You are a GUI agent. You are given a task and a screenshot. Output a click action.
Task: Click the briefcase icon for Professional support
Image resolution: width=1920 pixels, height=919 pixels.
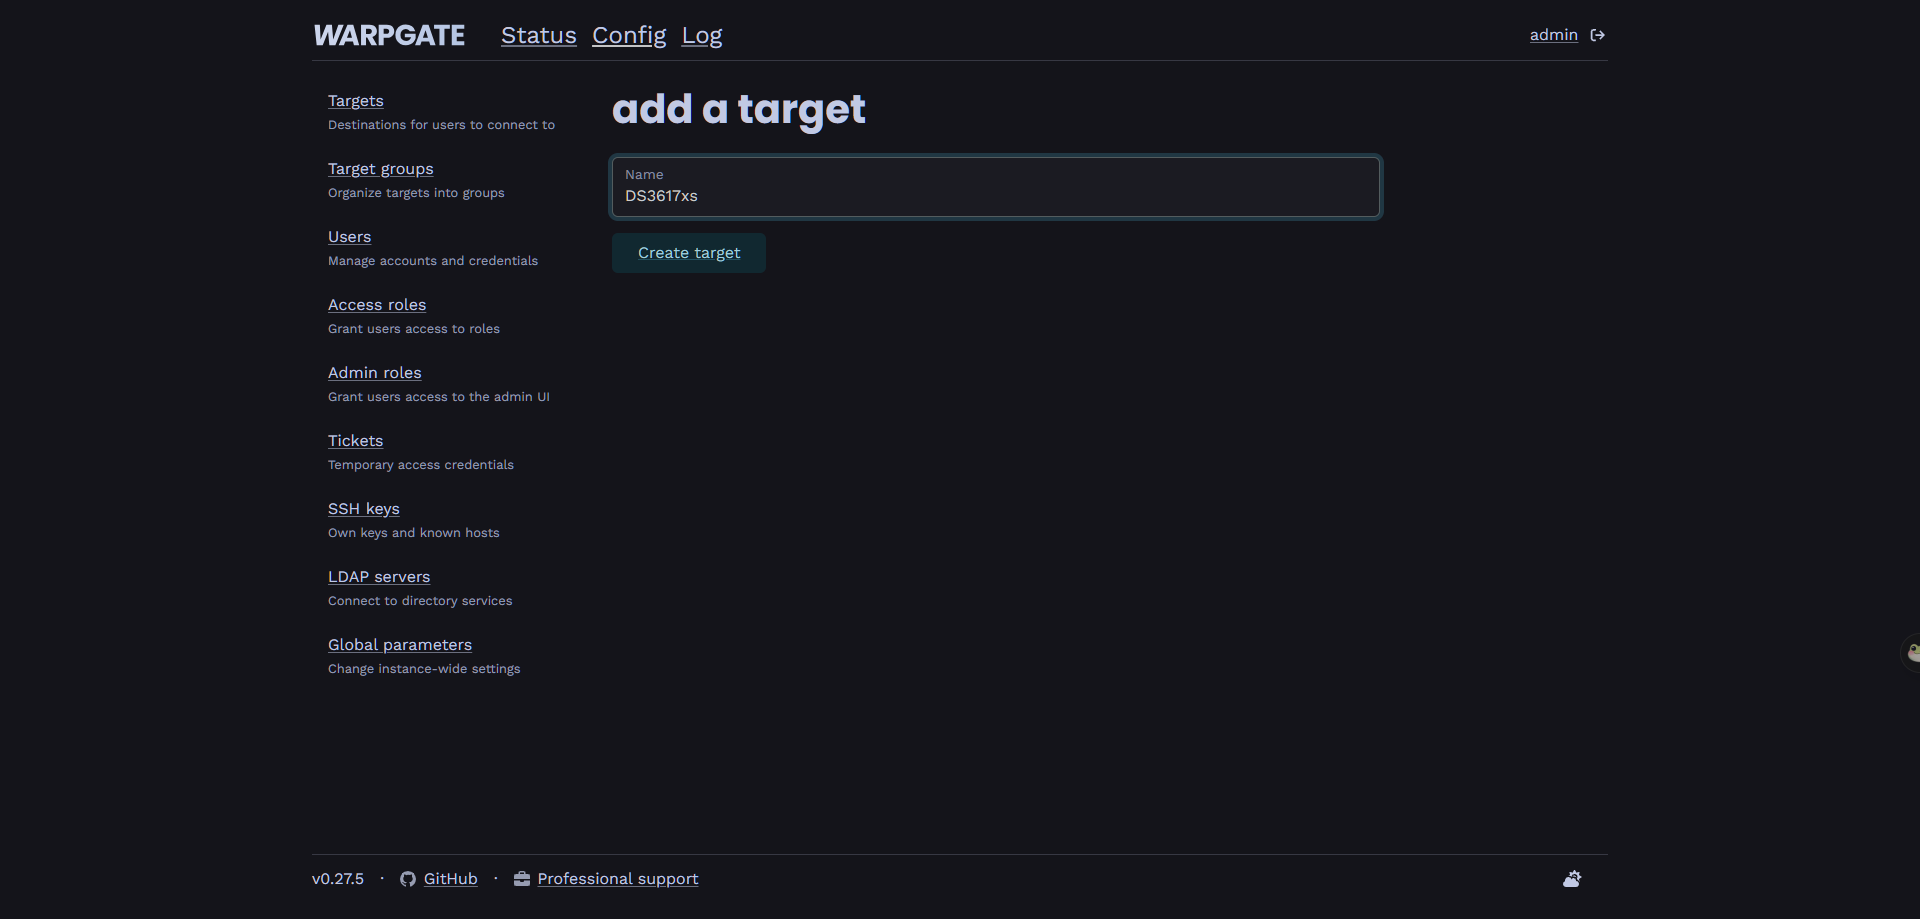(522, 879)
